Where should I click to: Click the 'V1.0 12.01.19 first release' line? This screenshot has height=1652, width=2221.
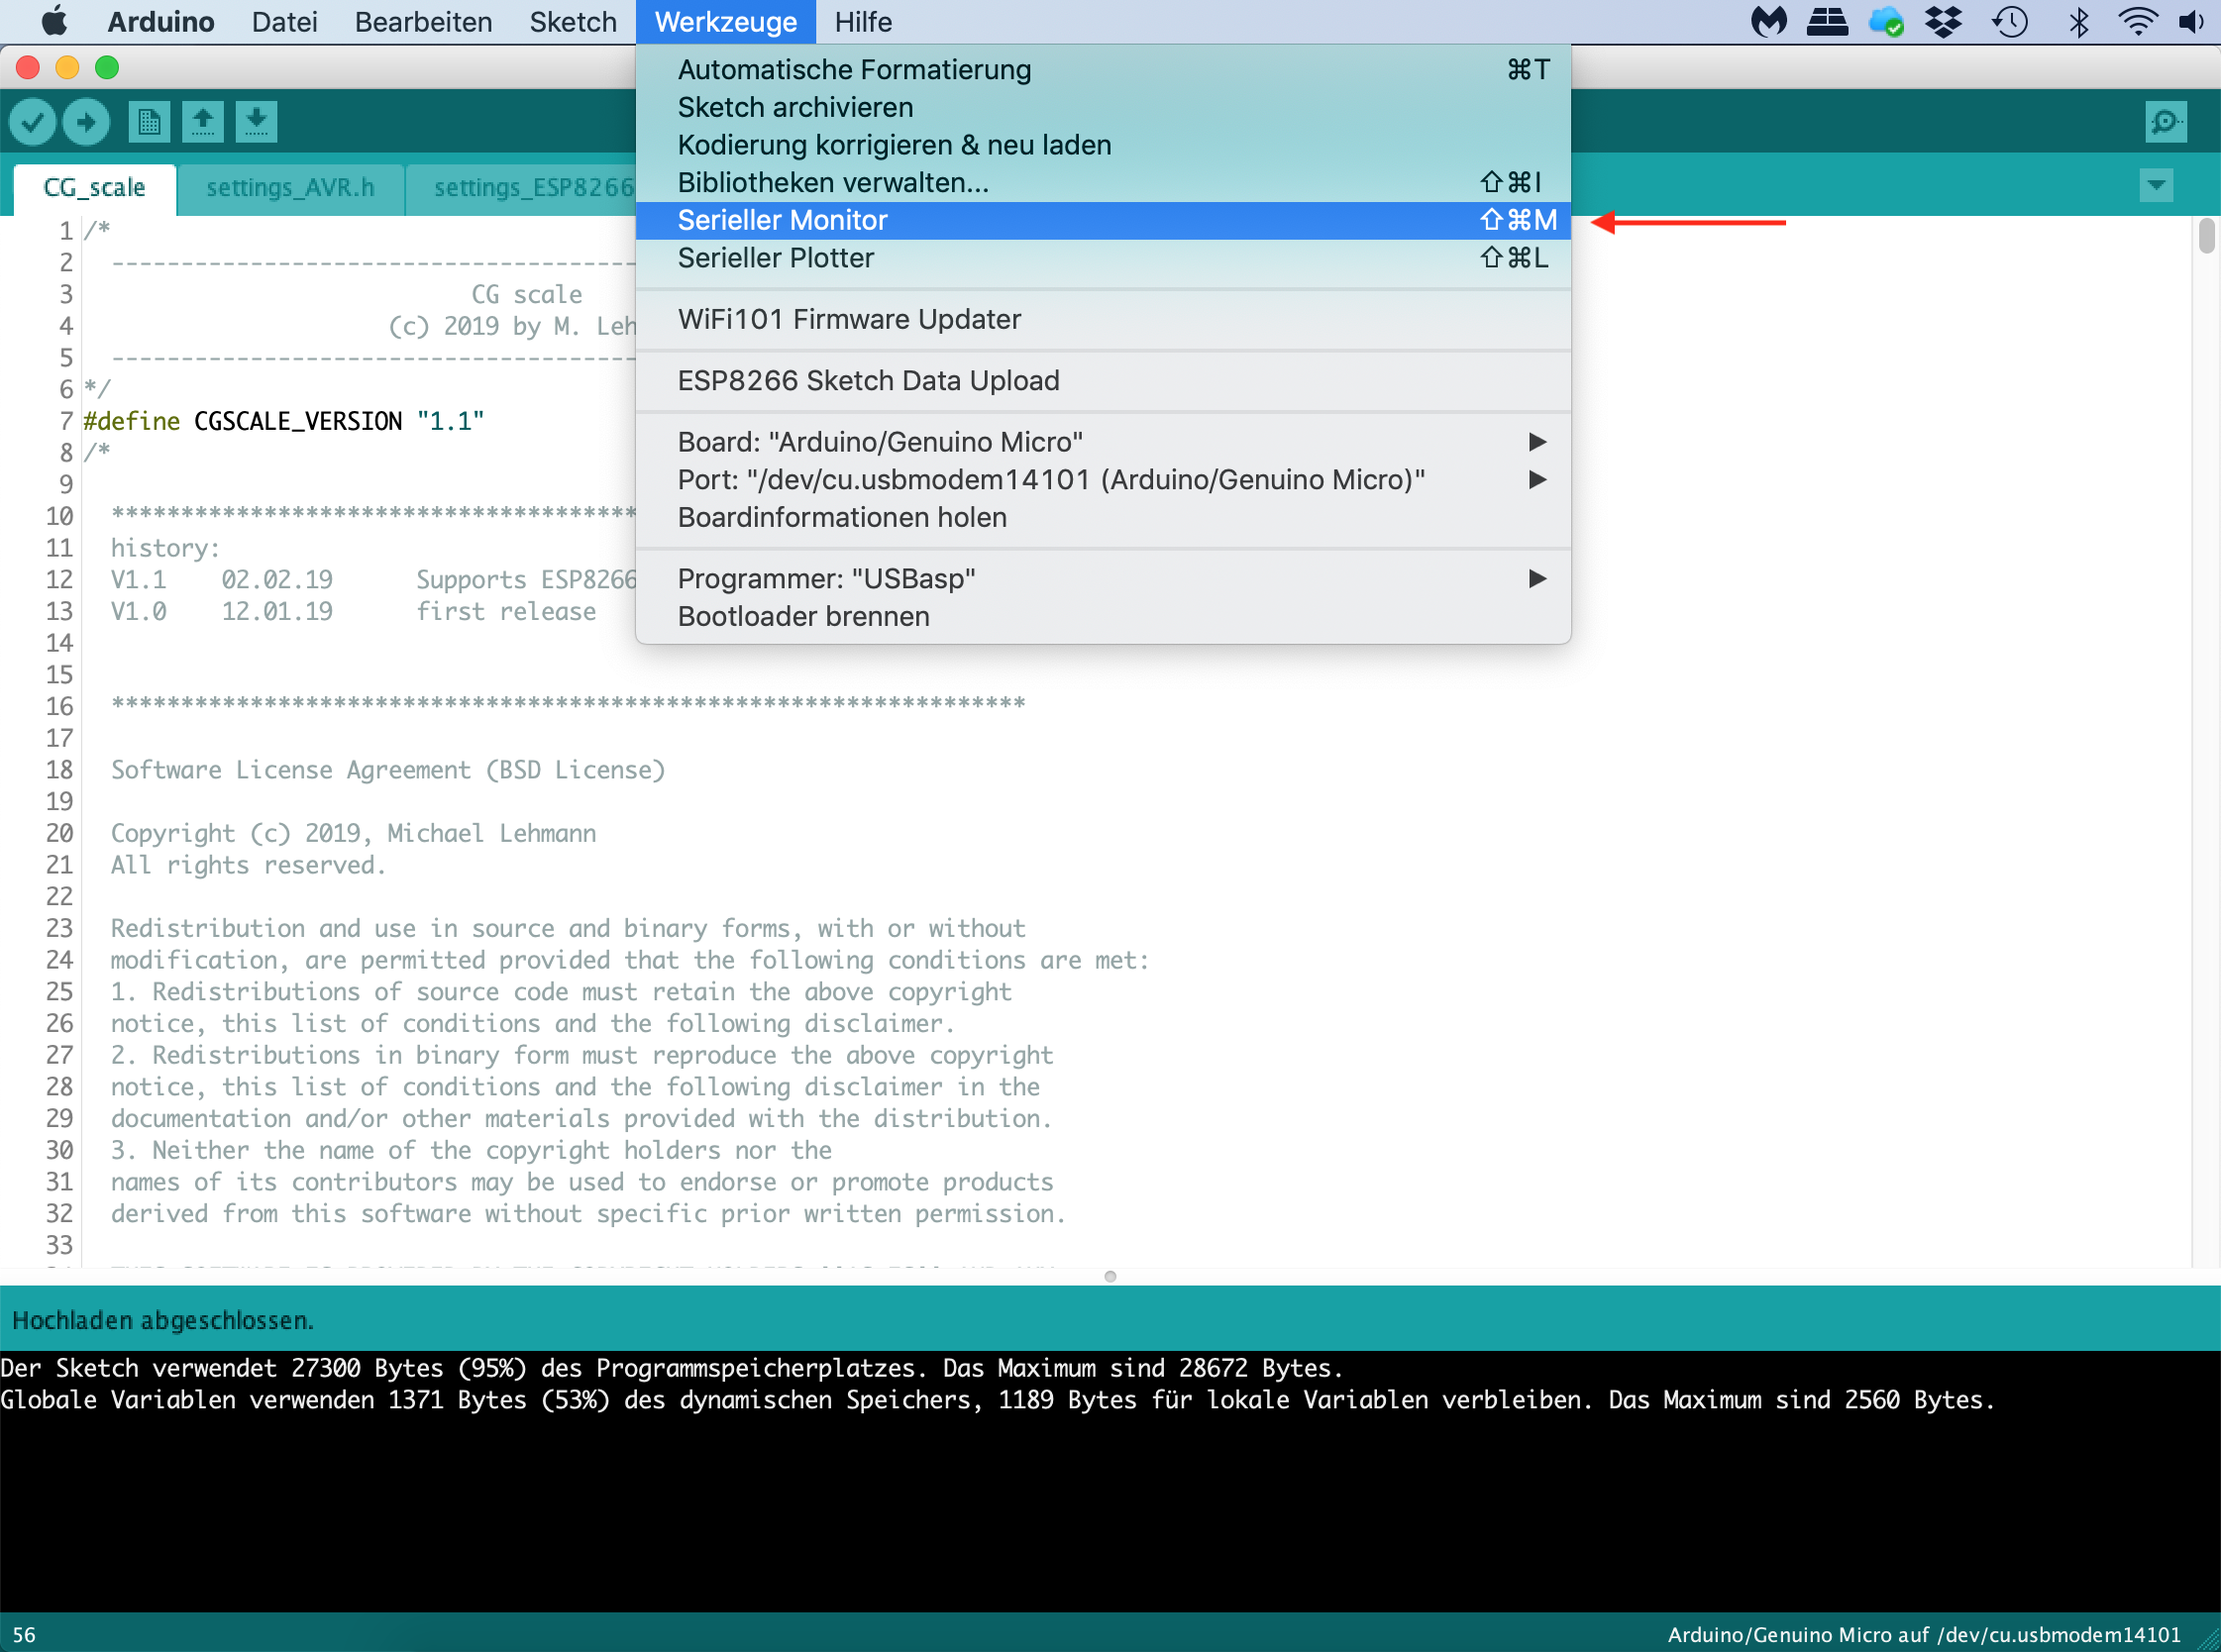[x=353, y=611]
